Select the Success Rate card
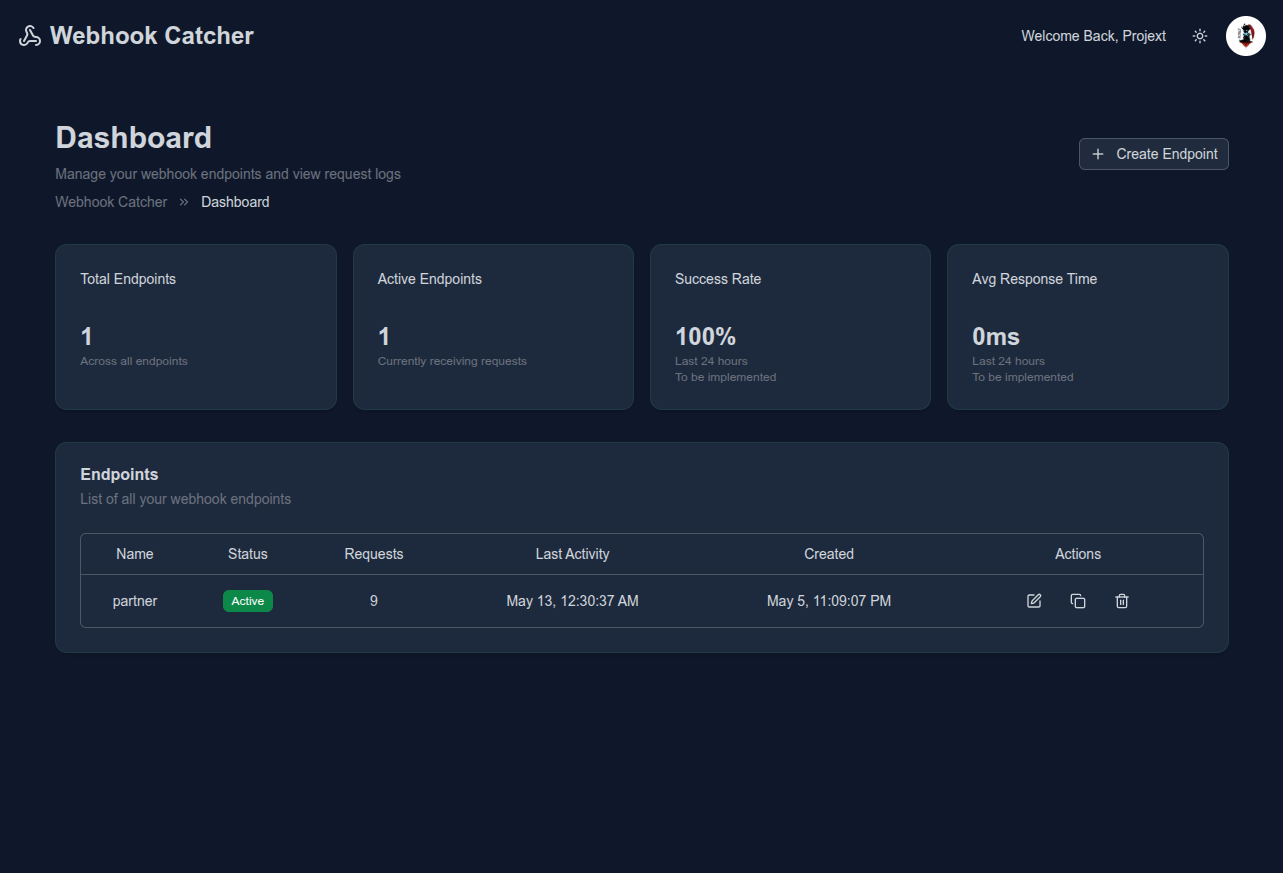 point(790,326)
